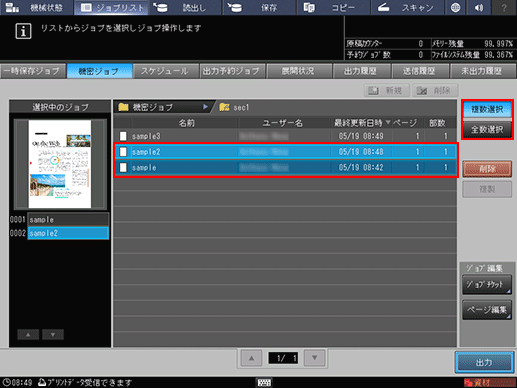Click the 05/19 08:49 date cell

pos(361,136)
